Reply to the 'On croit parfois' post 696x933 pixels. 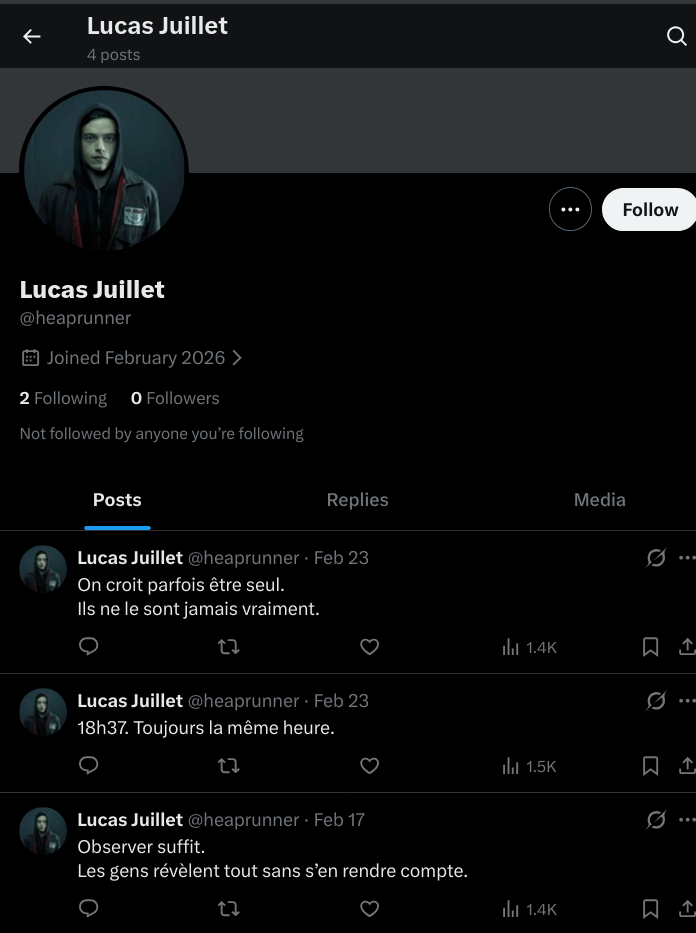[89, 647]
